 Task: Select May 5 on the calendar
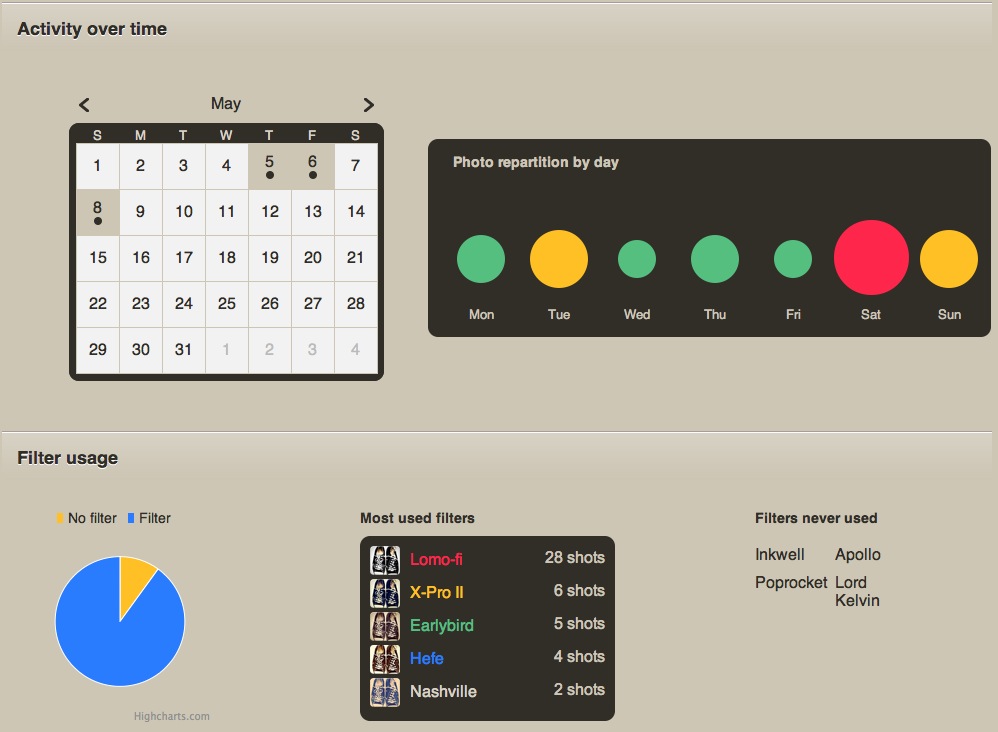(270, 165)
